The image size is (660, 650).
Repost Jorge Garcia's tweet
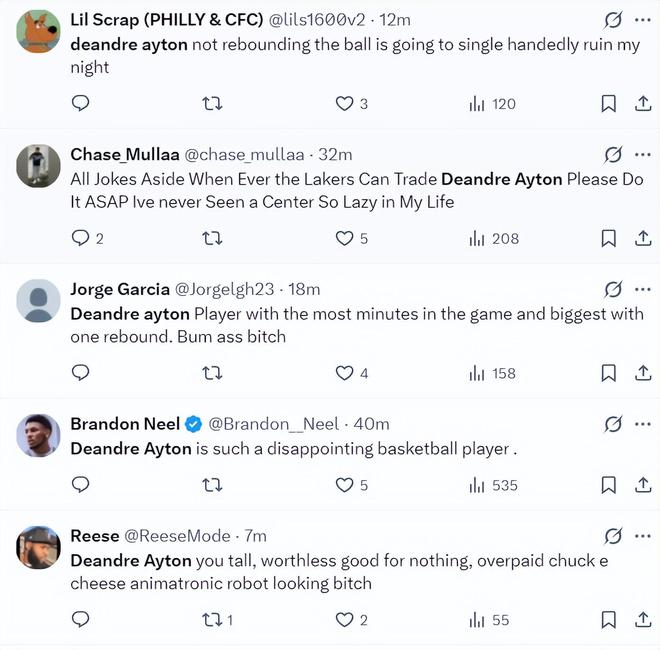click(212, 373)
